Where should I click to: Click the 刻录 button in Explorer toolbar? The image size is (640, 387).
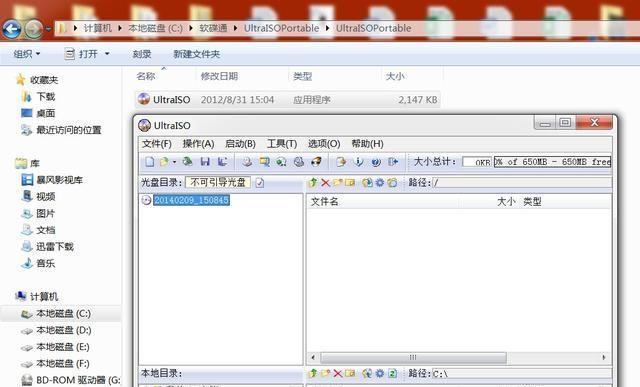pos(142,54)
